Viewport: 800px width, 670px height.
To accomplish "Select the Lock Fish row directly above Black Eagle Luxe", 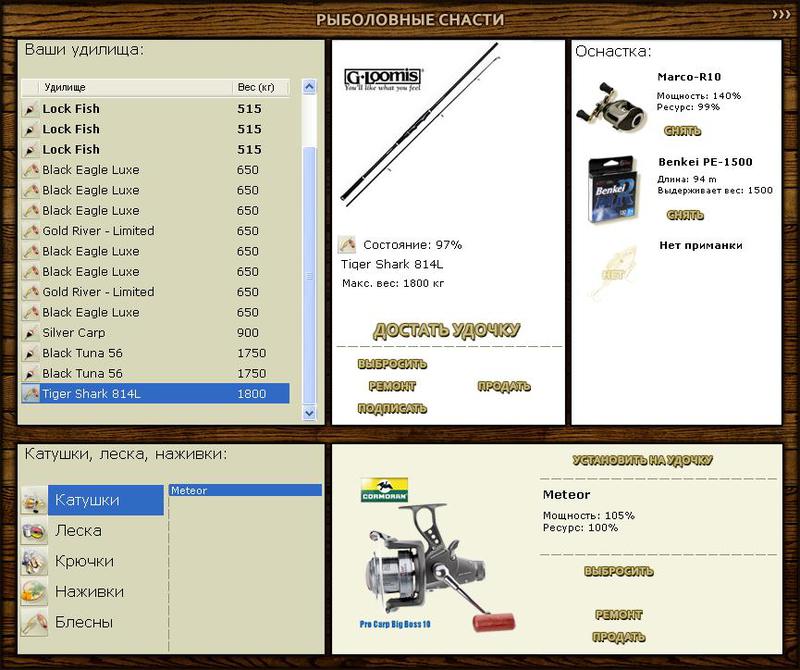I will tap(155, 150).
